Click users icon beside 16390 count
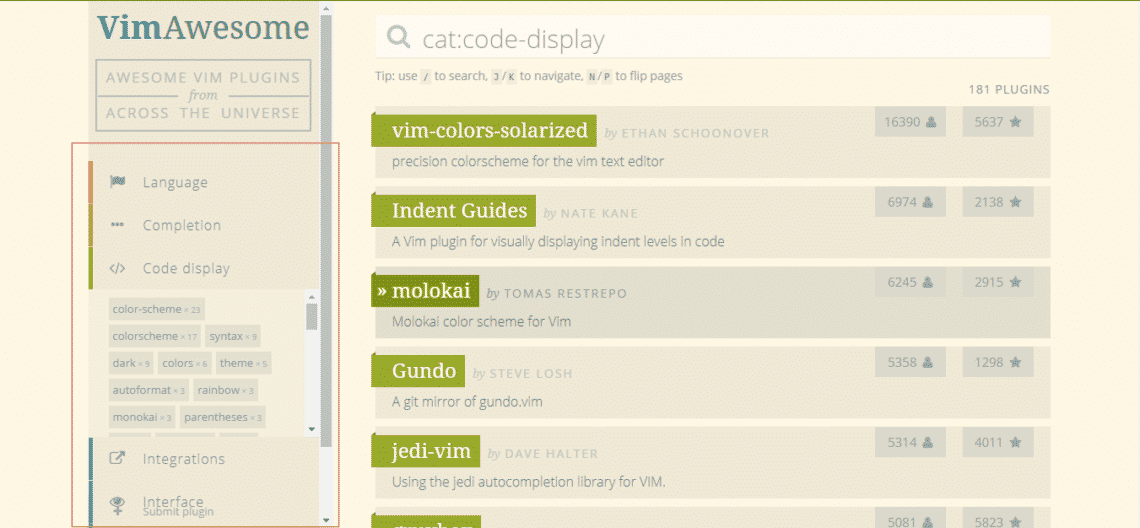This screenshot has height=528, width=1140. pos(931,122)
